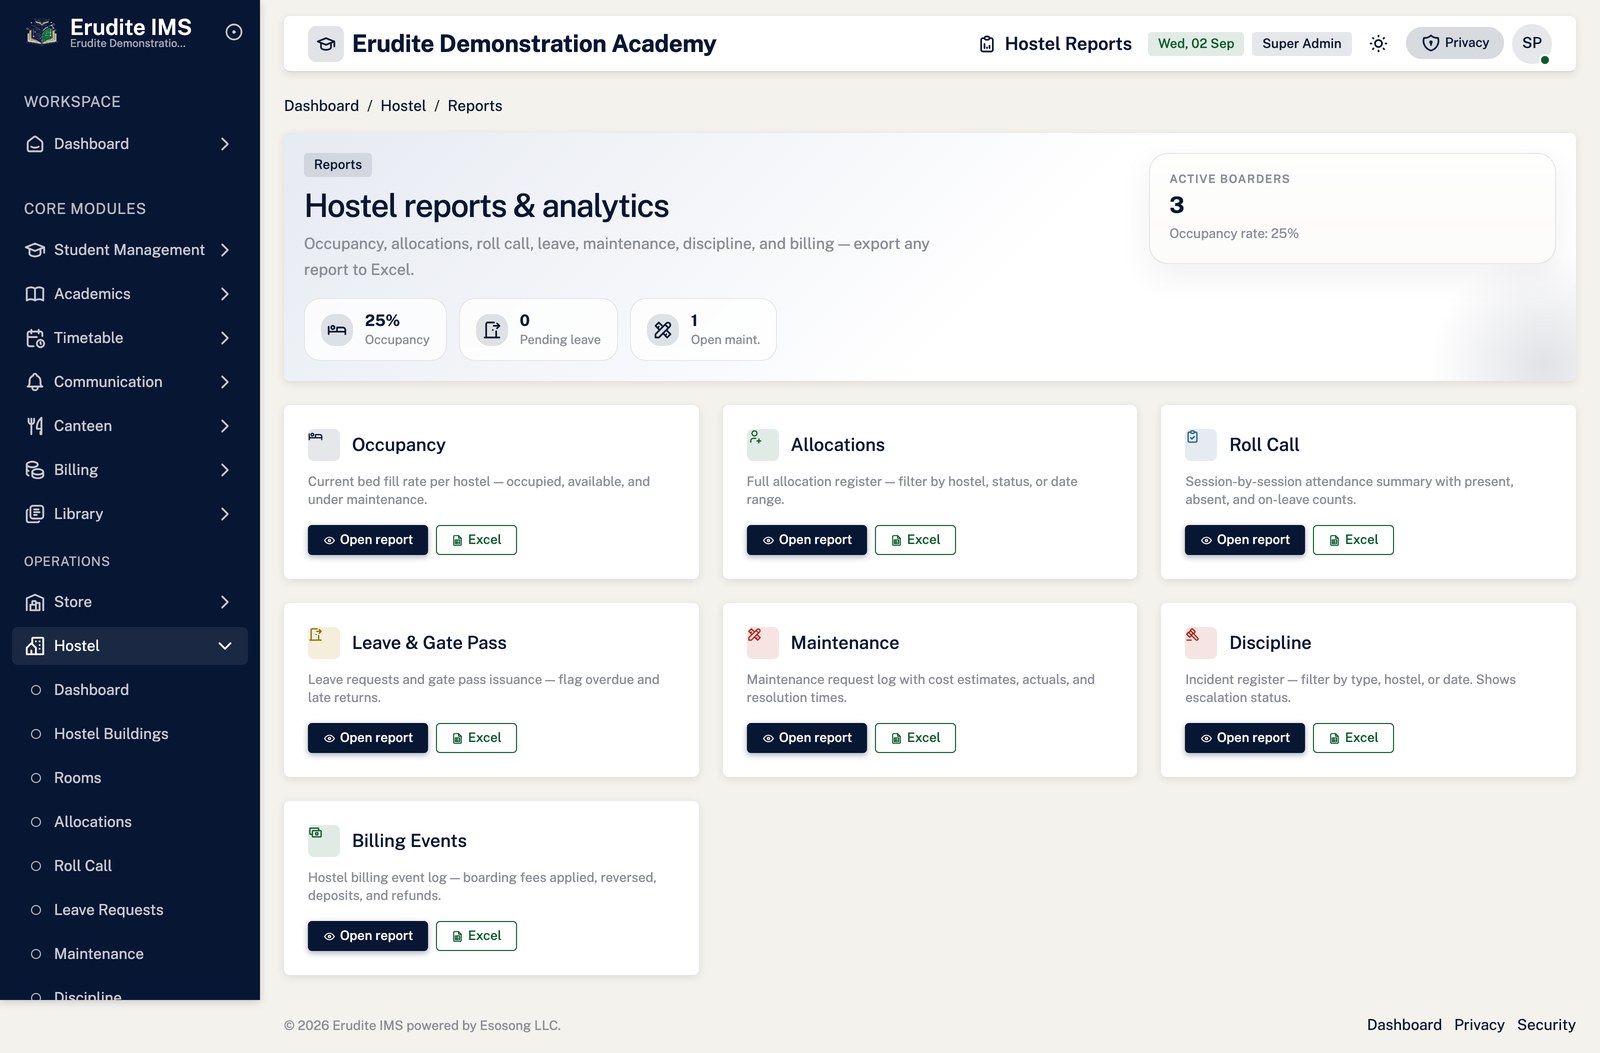Click the Timetable calendar icon
Screen dimensions: 1600x1053
[x=35, y=338]
